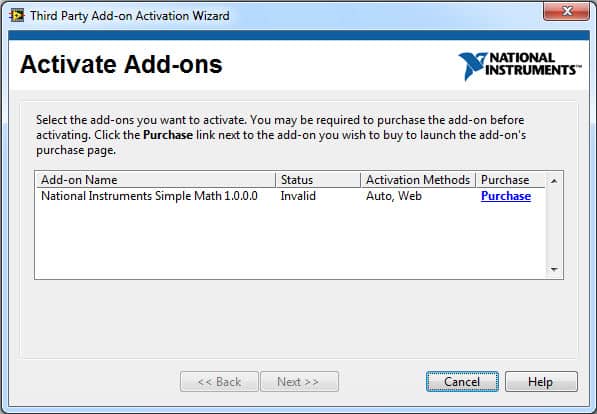Click the list scroll up arrow
The image size is (597, 414).
[554, 181]
